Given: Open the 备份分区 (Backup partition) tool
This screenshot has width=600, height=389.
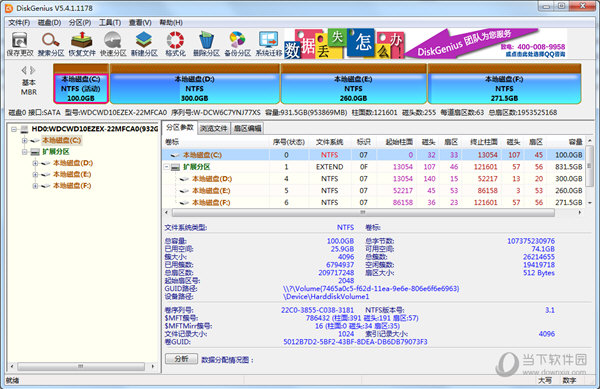Looking at the screenshot, I should click(x=238, y=44).
